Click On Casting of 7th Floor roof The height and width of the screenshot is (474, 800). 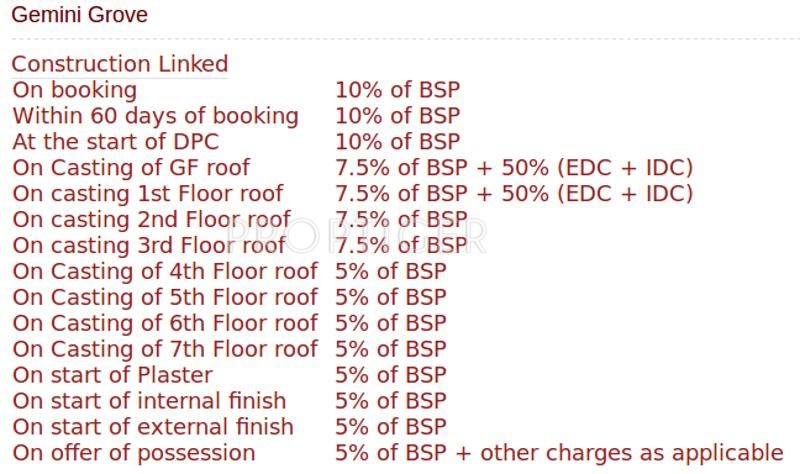click(x=165, y=350)
